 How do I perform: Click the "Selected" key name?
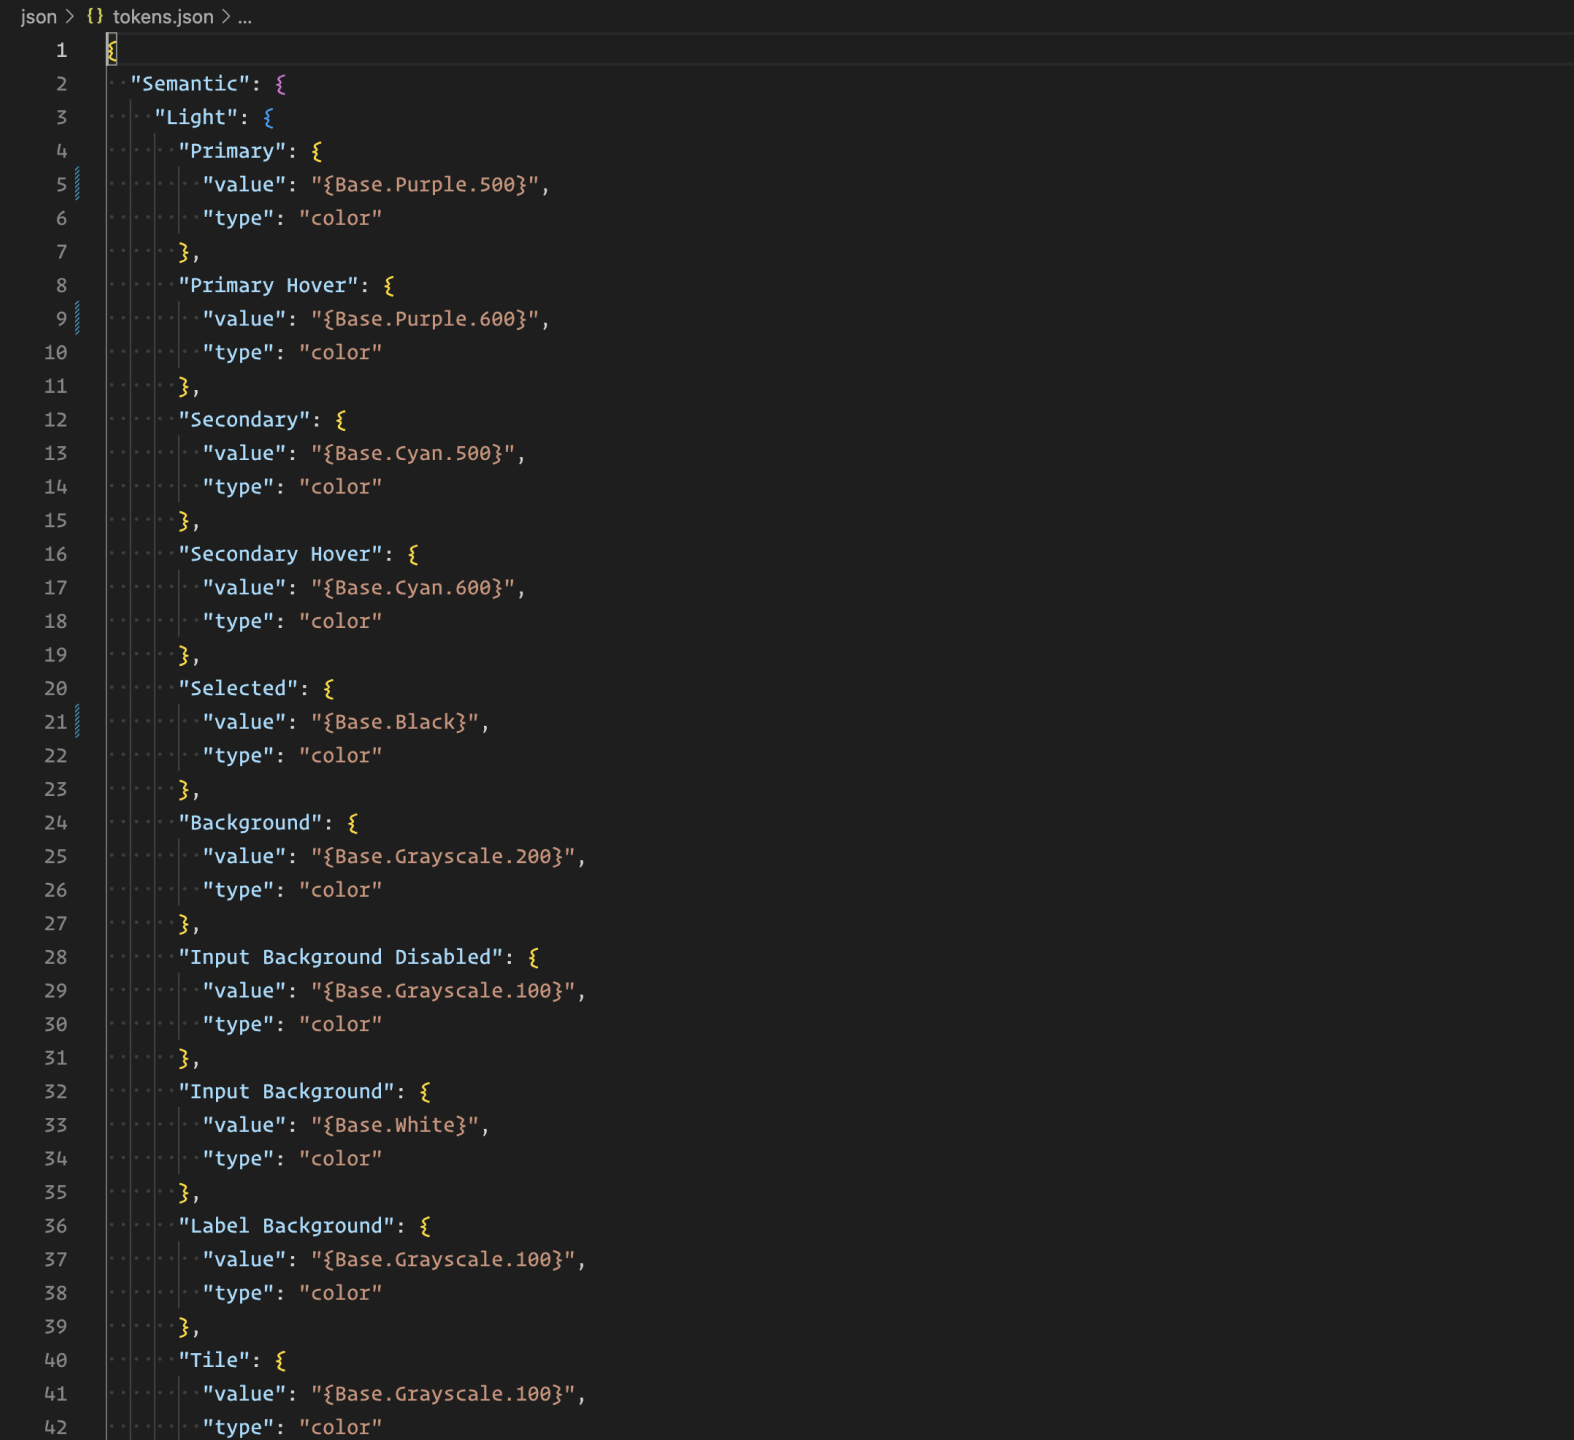click(243, 688)
